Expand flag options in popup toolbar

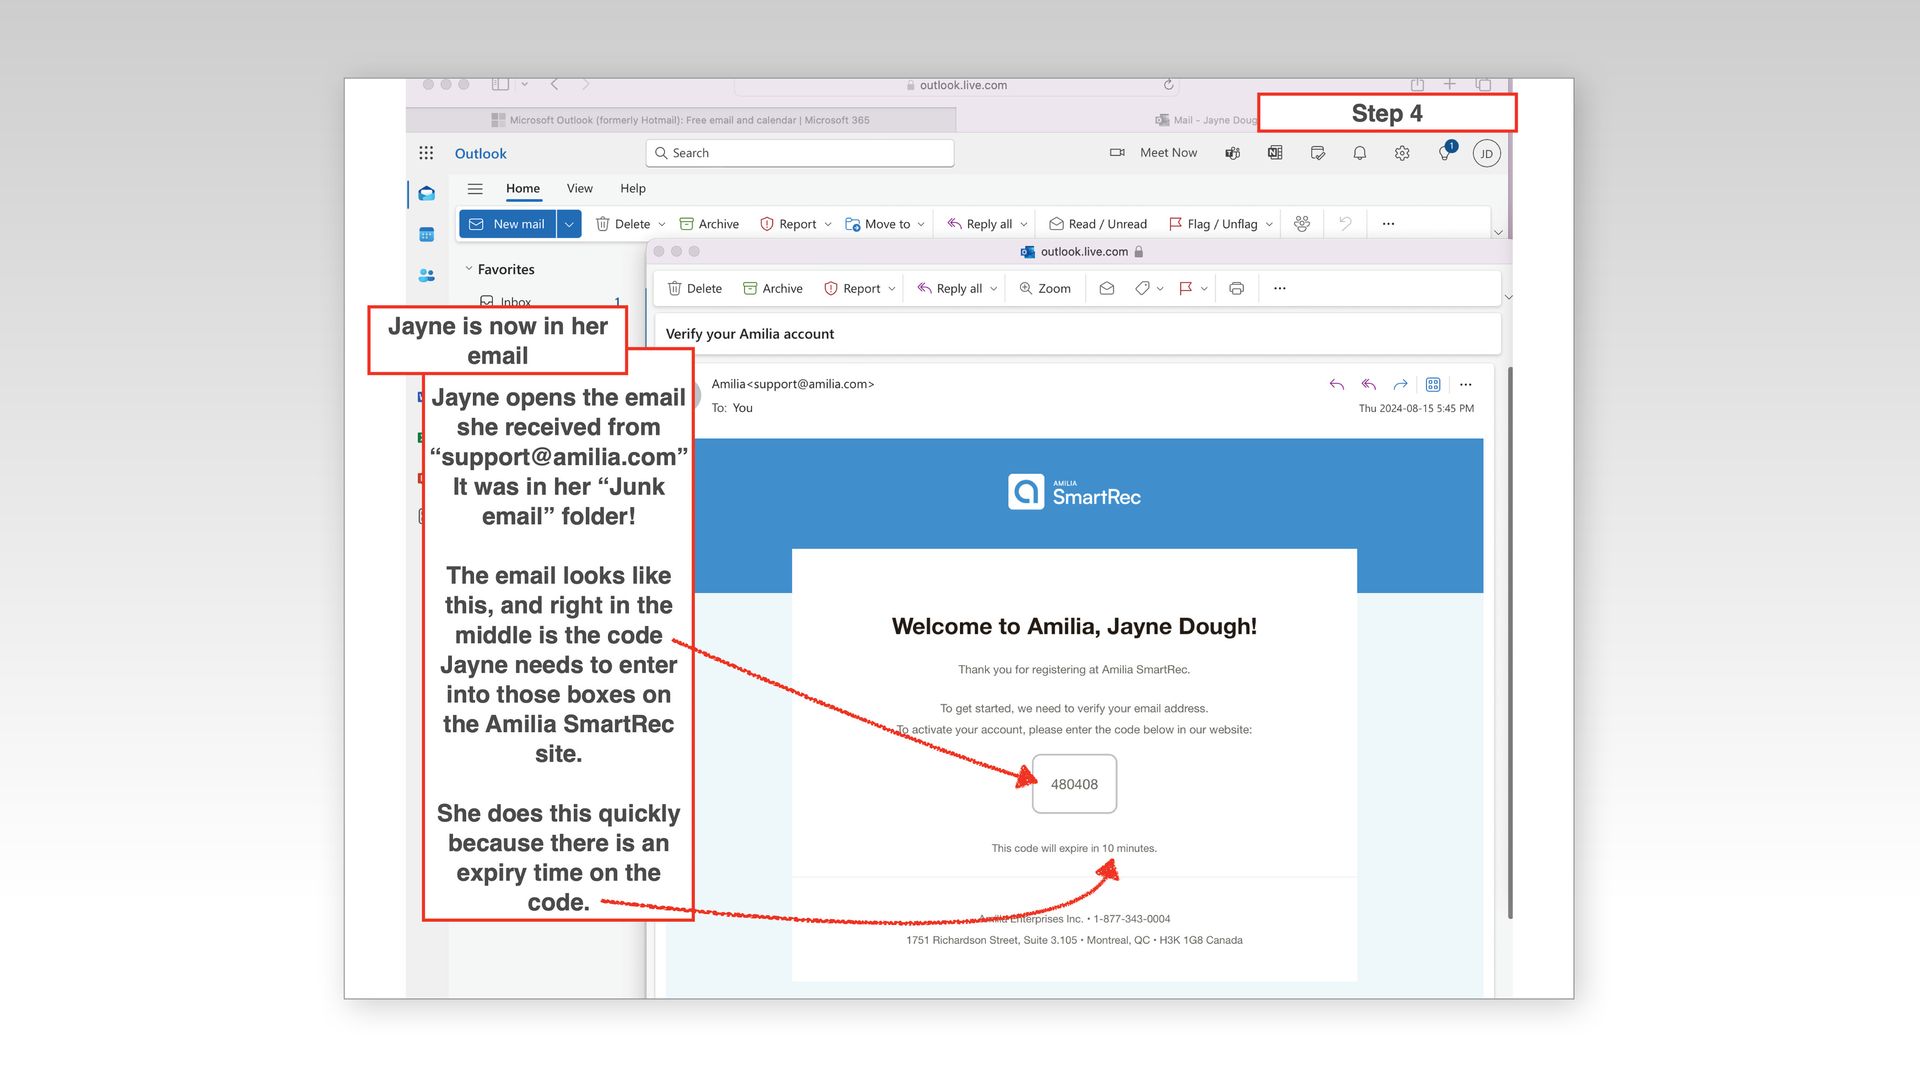pyautogui.click(x=1204, y=289)
